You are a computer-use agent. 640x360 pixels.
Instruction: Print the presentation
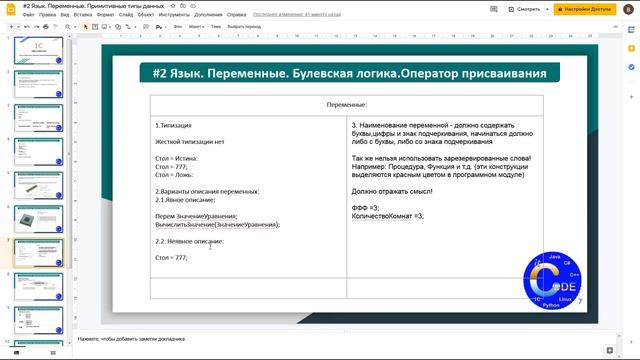tap(46, 27)
